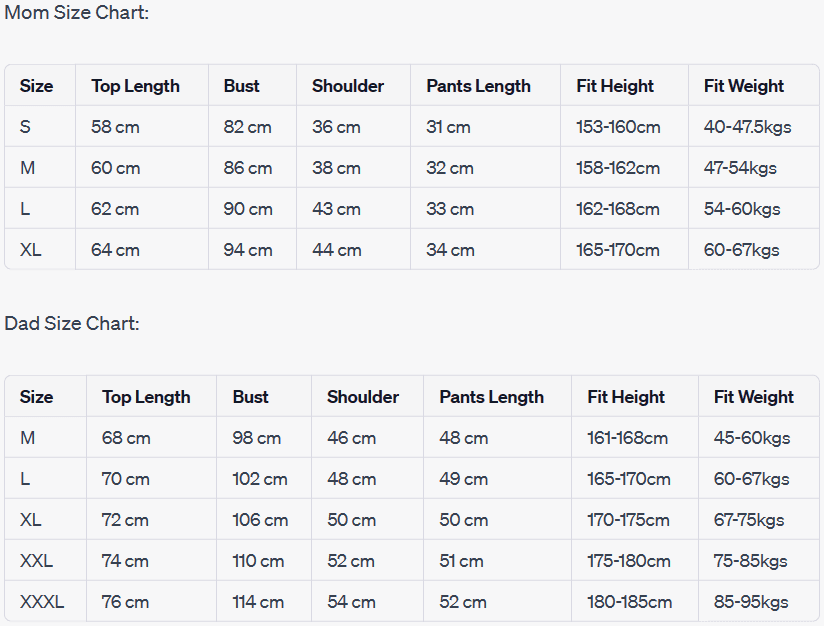Click the Fit Weight header in Mom chart
The height and width of the screenshot is (626, 824).
point(744,86)
